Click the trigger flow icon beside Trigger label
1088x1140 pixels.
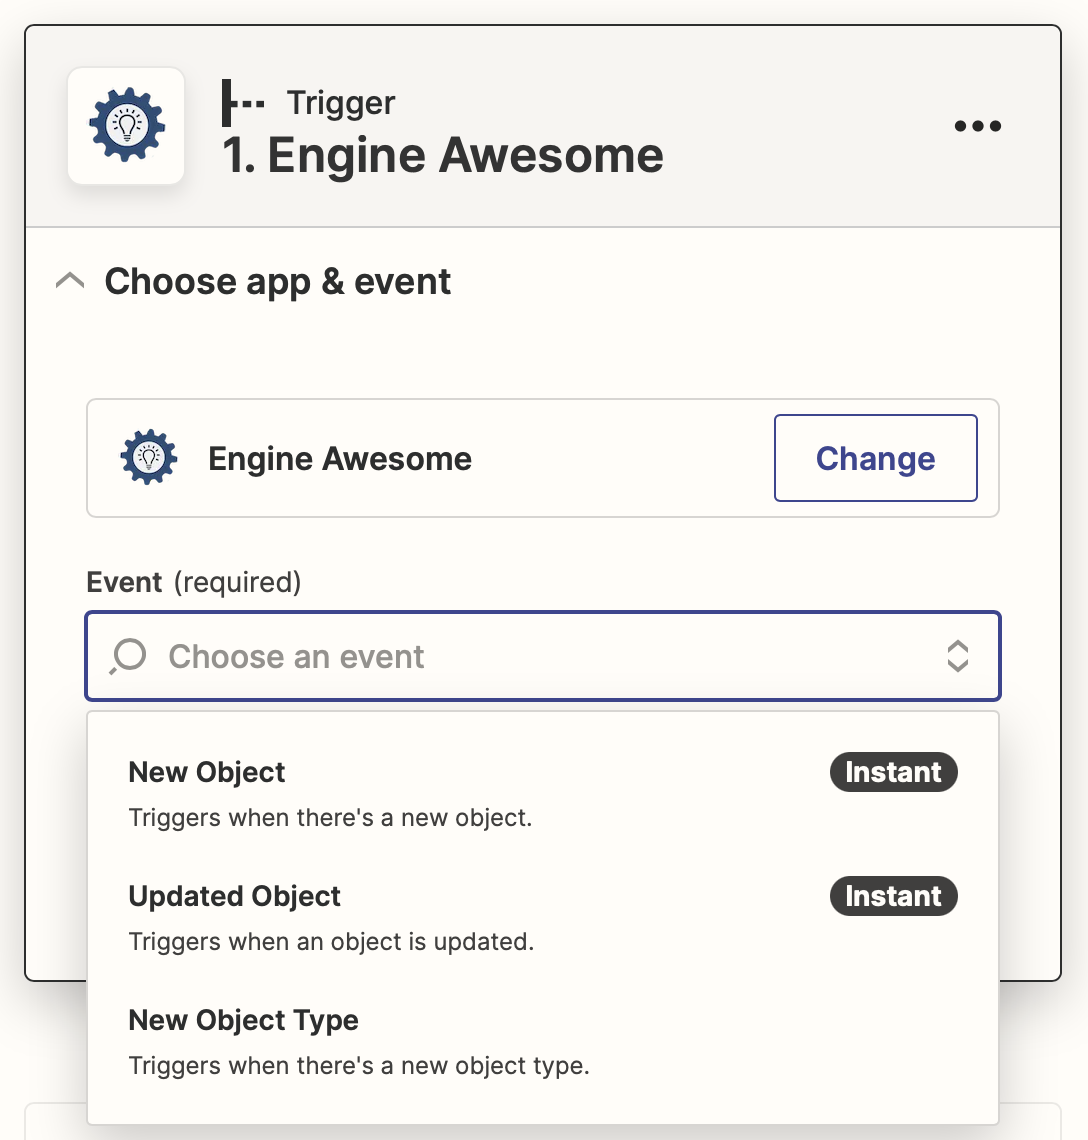(240, 102)
